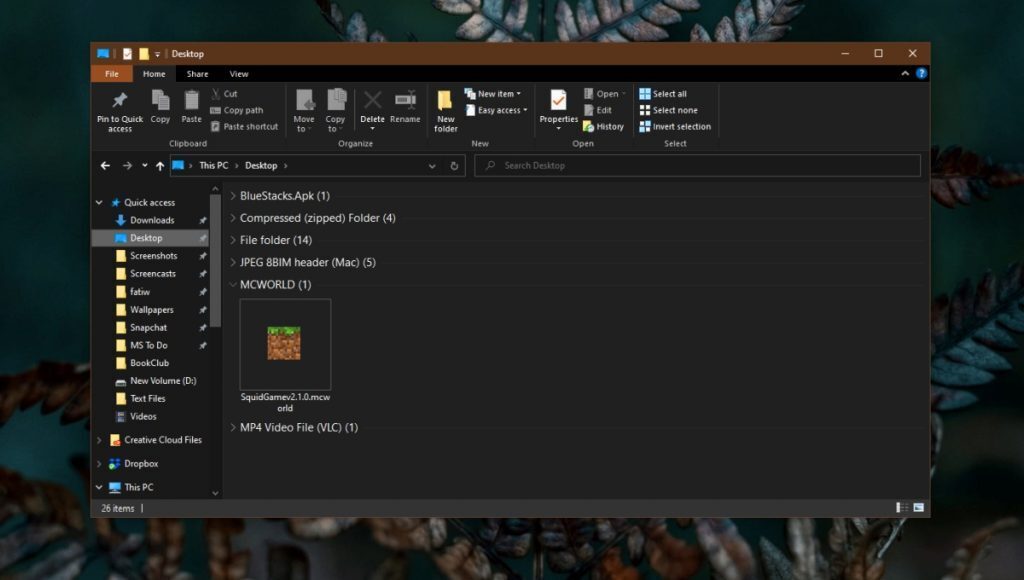Expand the Compressed (zipped) Folder group
The image size is (1024, 580).
tap(233, 217)
